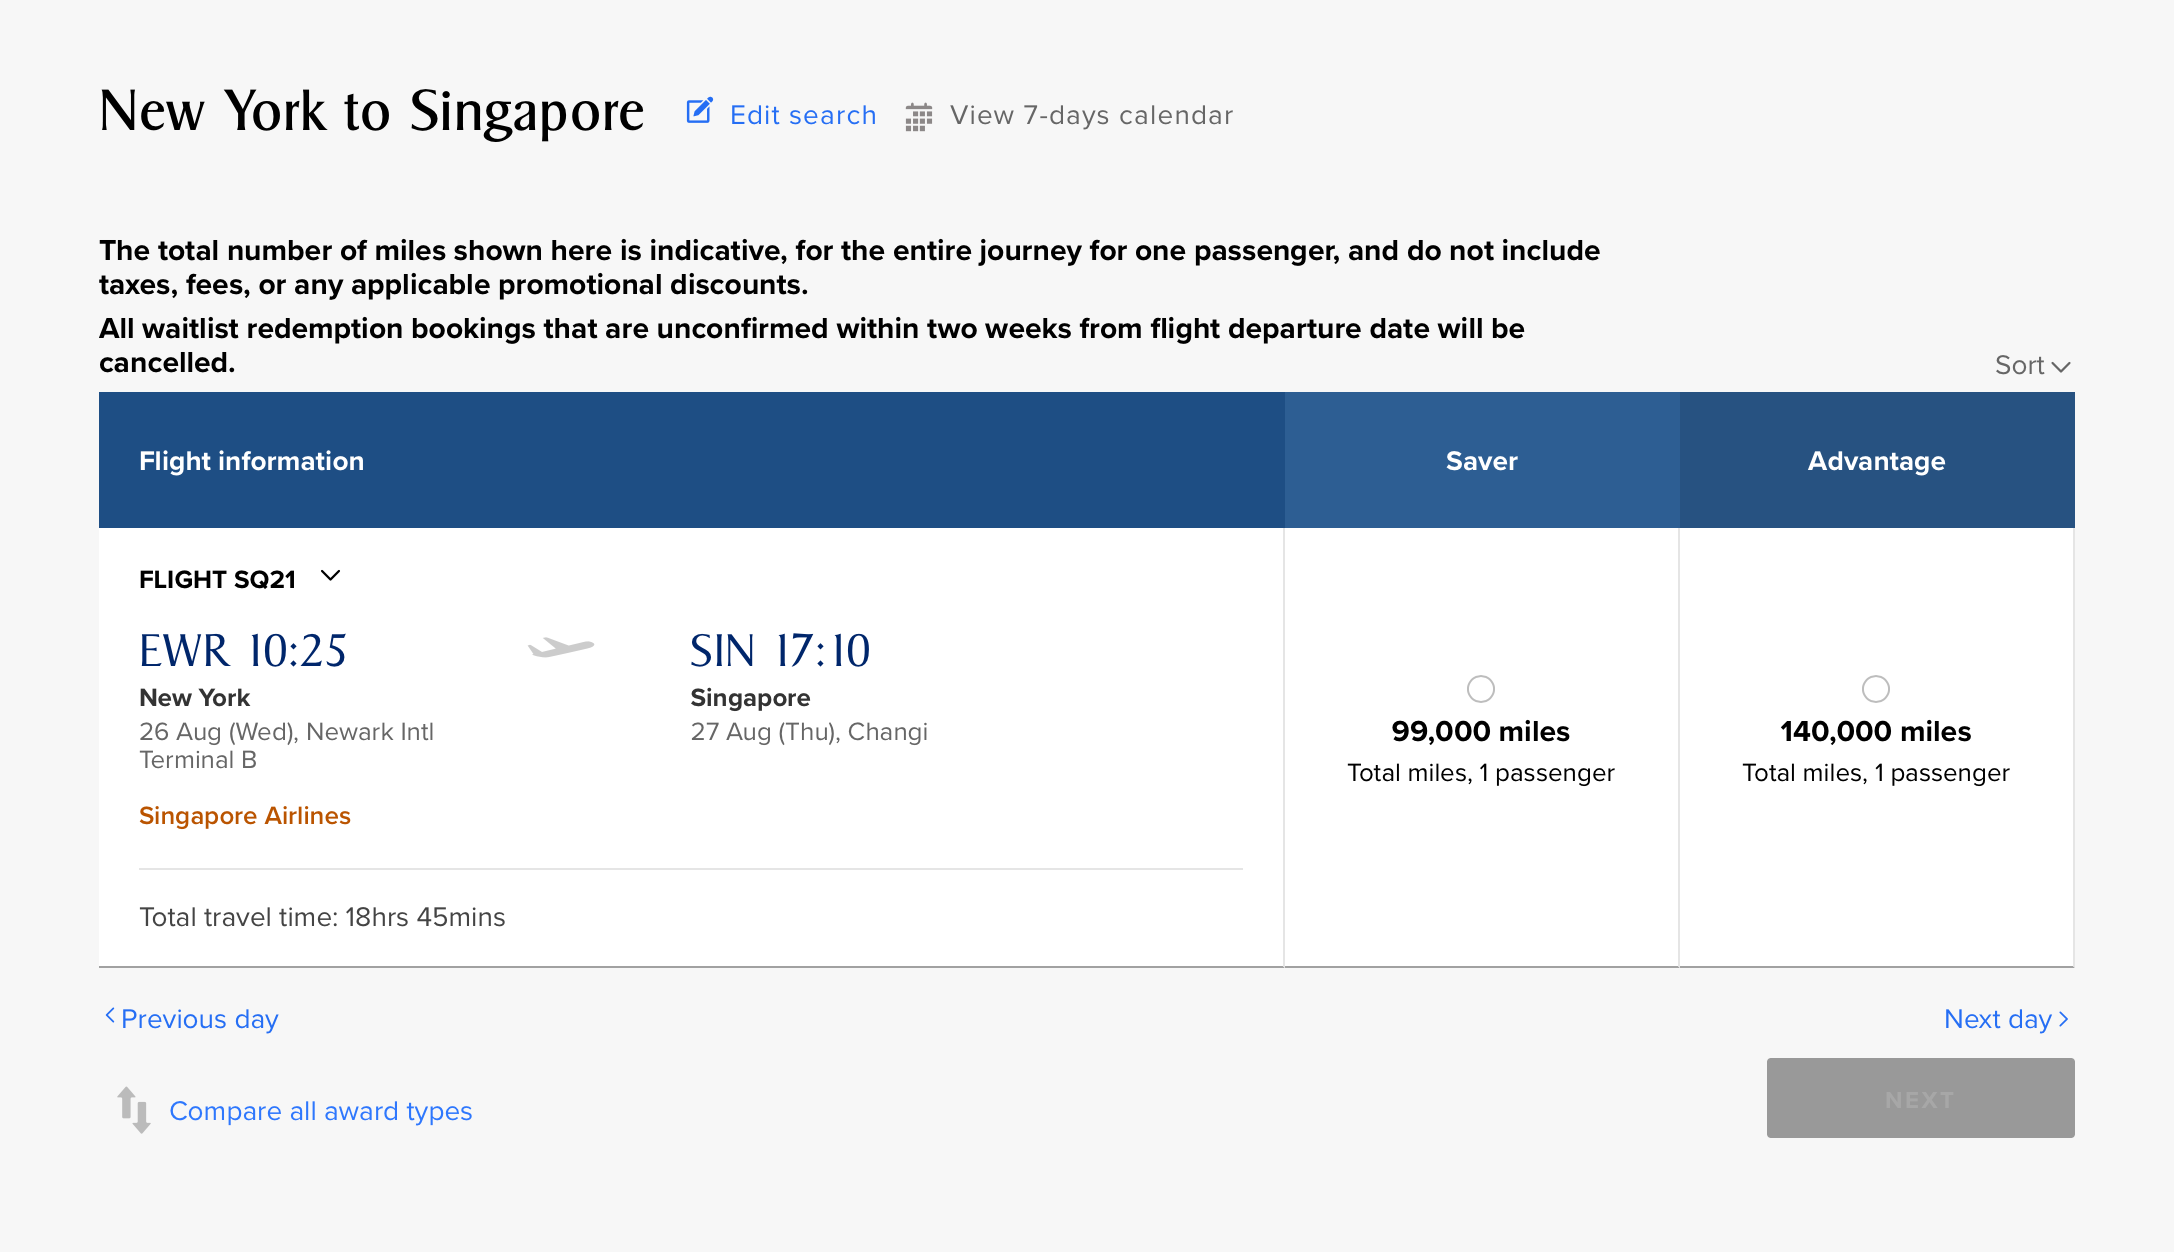Click the Saver column header

click(1481, 460)
